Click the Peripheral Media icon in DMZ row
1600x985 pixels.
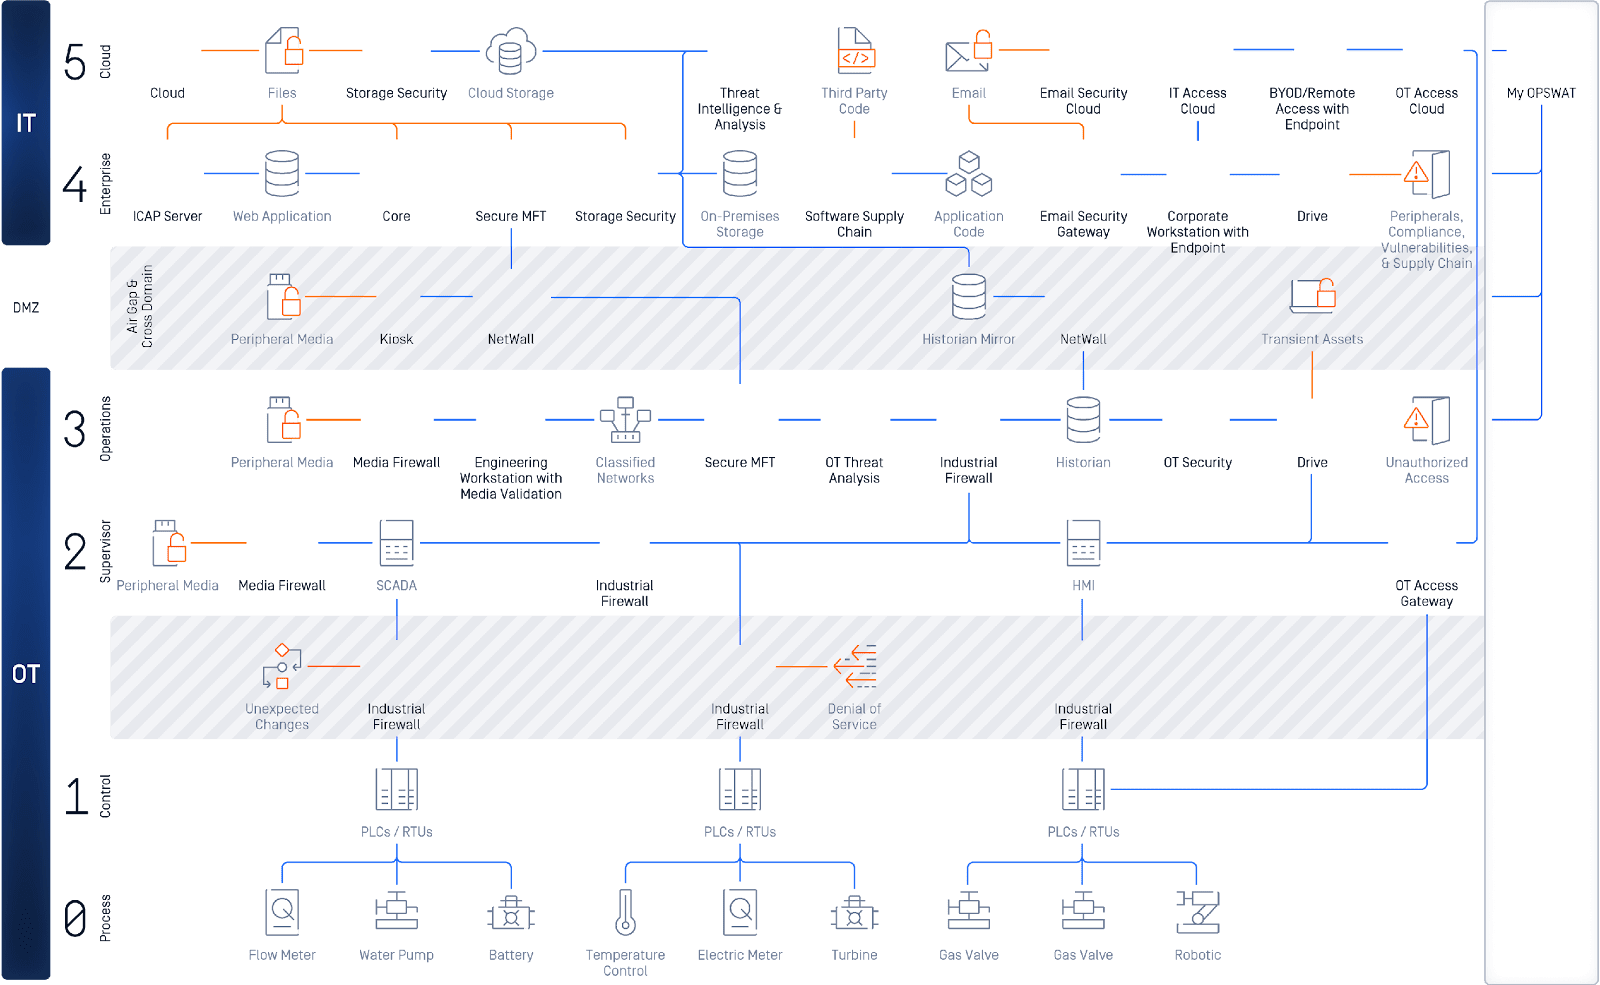pyautogui.click(x=284, y=296)
